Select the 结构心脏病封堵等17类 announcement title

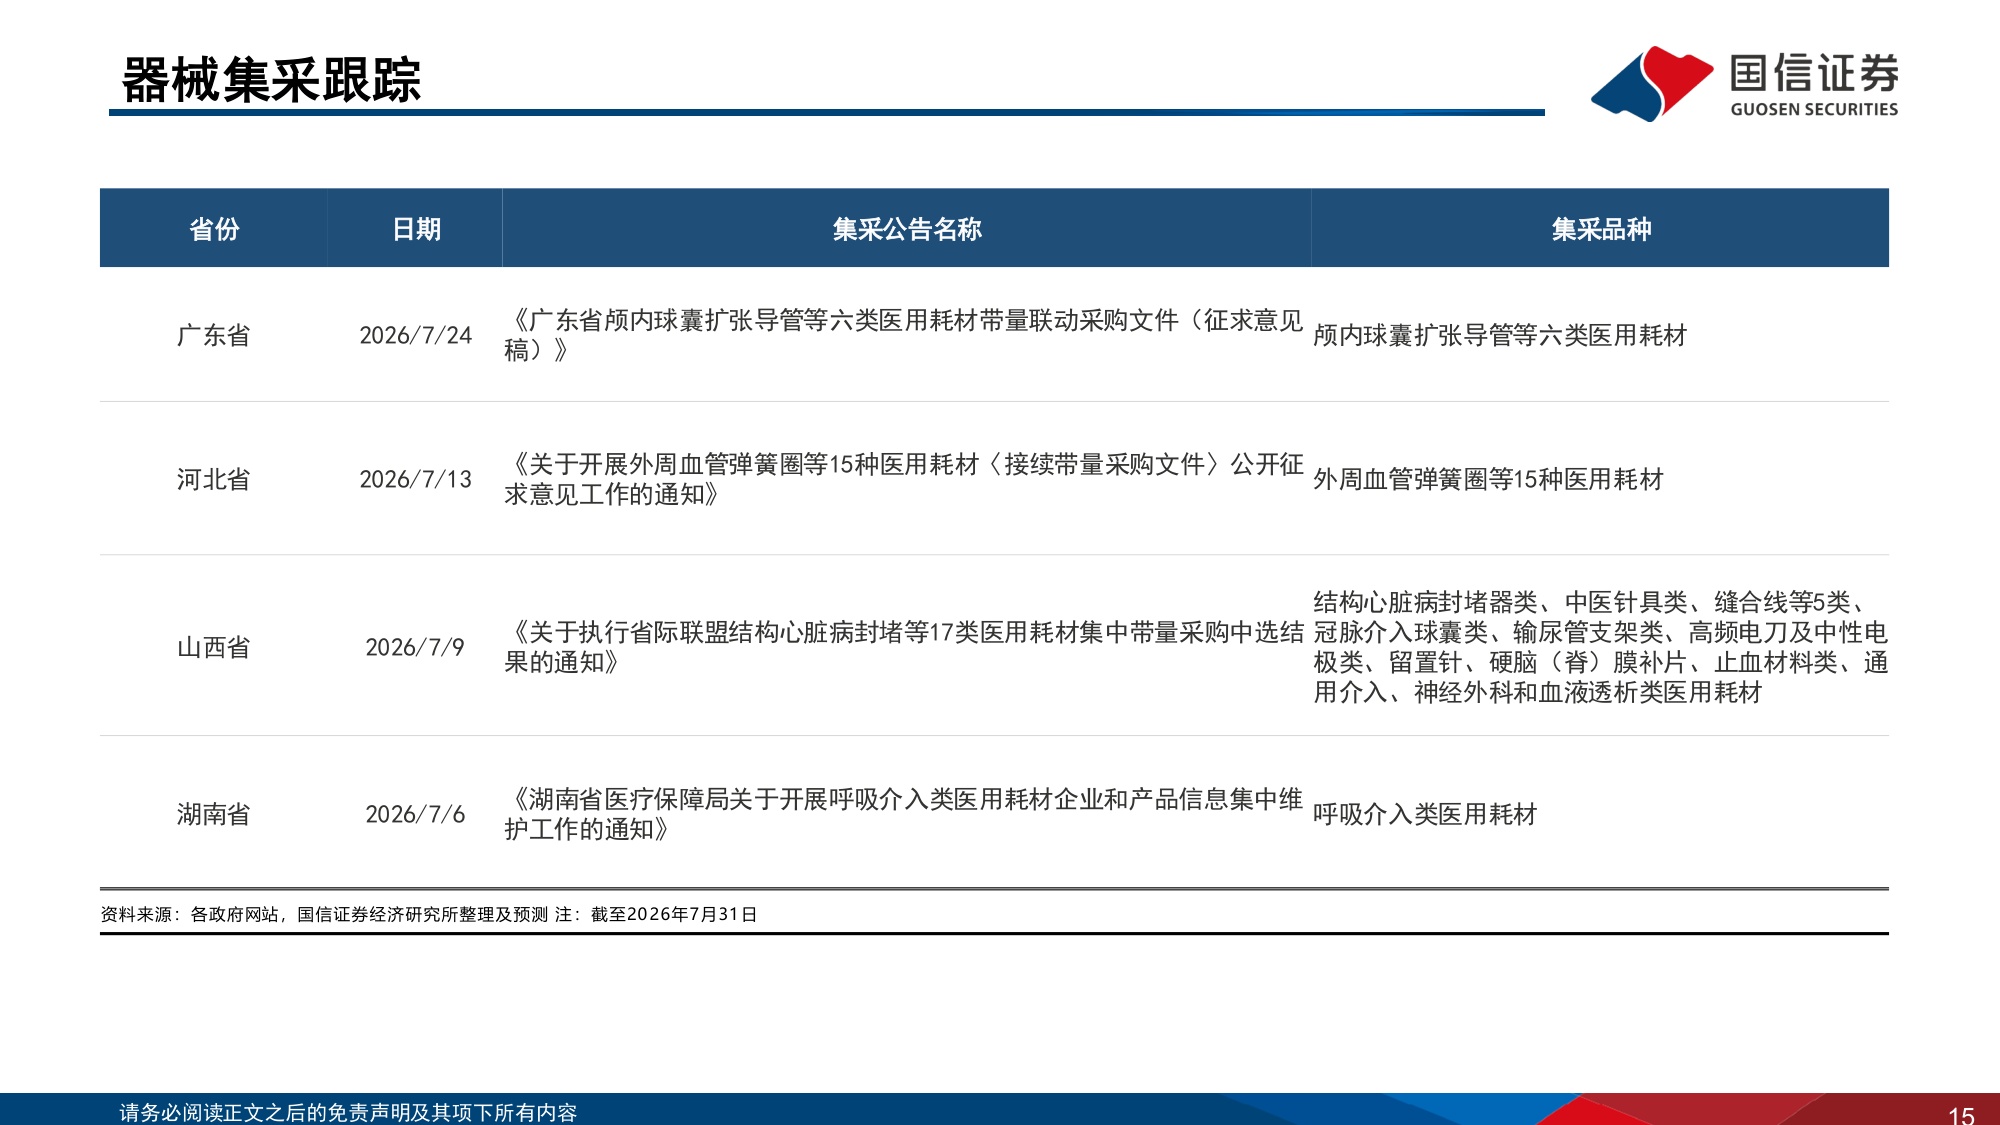pos(904,647)
